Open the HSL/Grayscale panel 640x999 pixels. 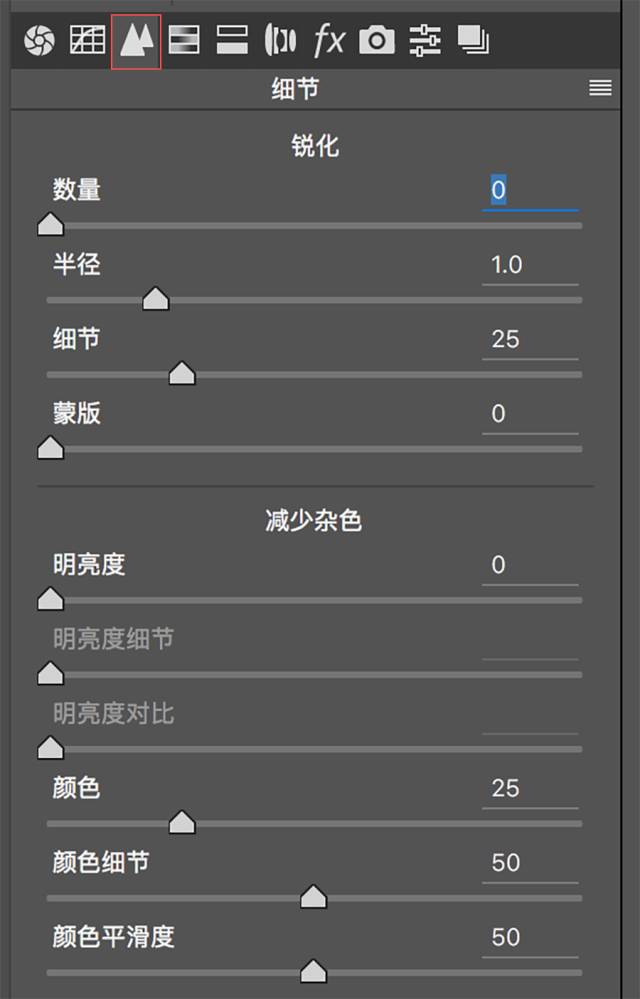tap(184, 40)
